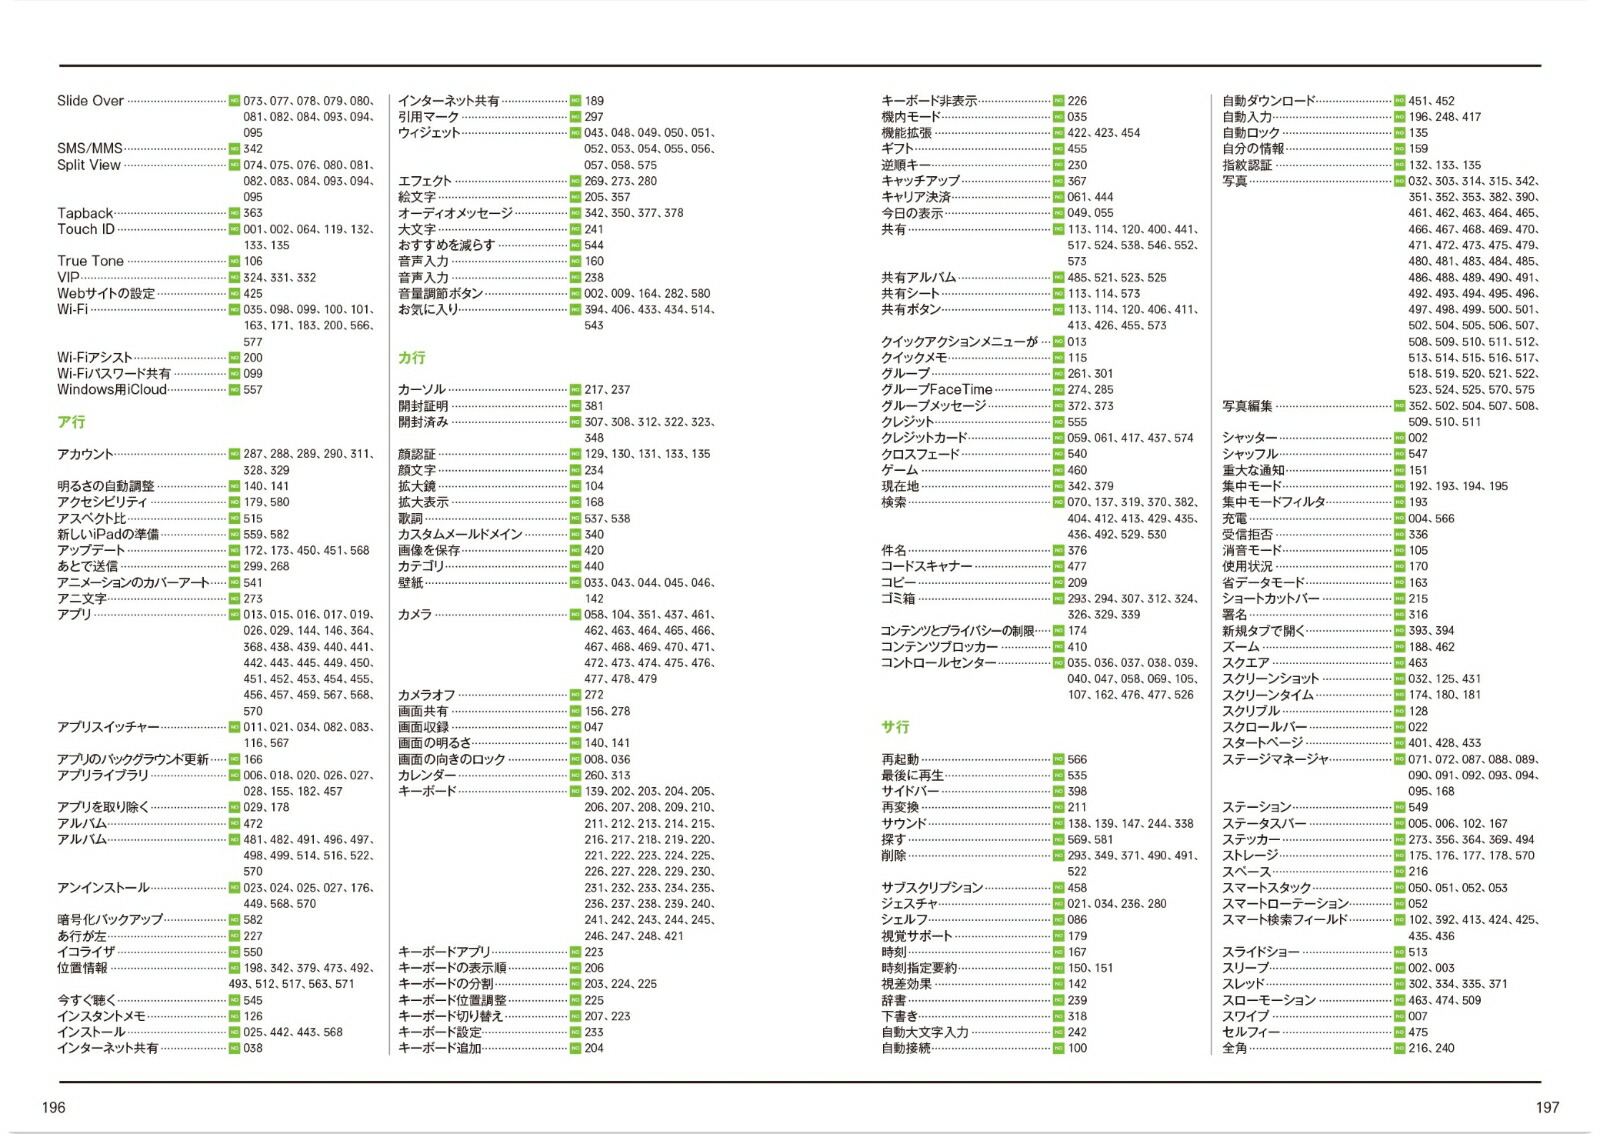The height and width of the screenshot is (1134, 1600).
Task: Select the "カメラオフ" entry
Action: [427, 695]
